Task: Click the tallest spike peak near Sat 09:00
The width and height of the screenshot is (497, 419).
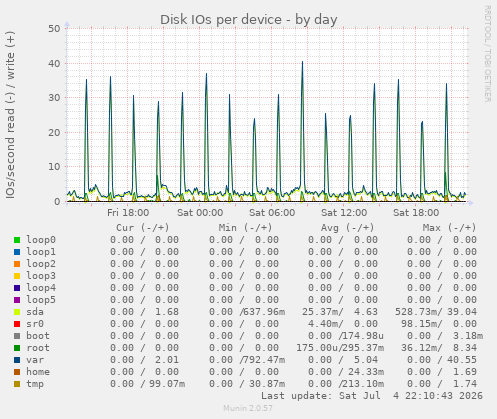Action: (302, 62)
